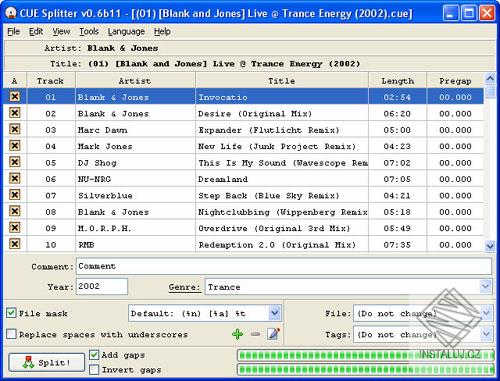Image resolution: width=500 pixels, height=381 pixels.
Task: Select artist cell NU-NRG
Action: tap(135, 179)
